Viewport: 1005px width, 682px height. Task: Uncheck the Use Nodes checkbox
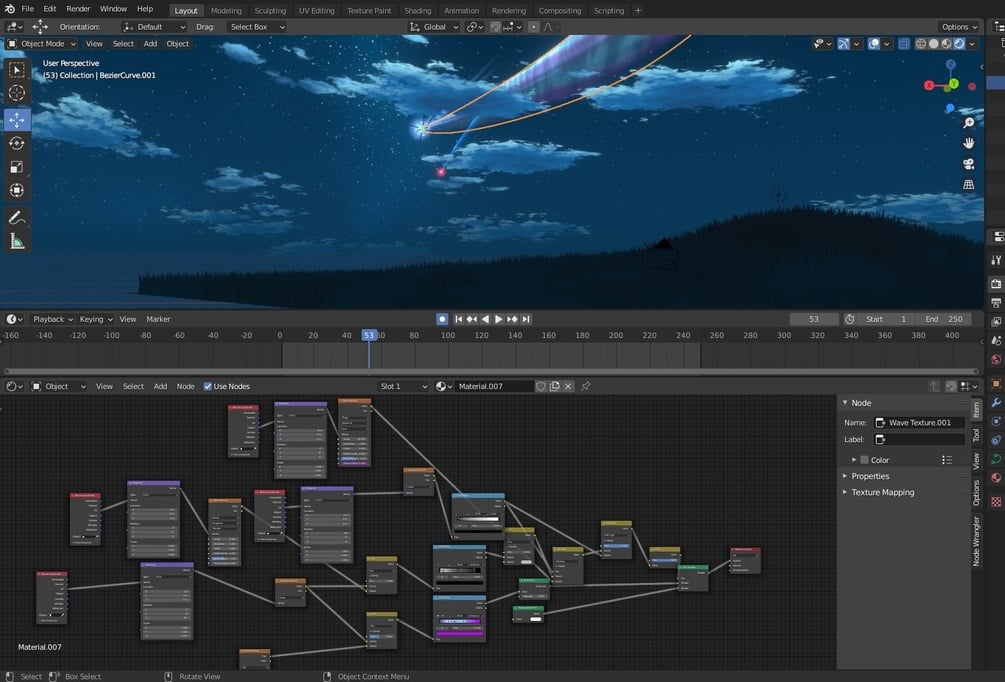pyautogui.click(x=208, y=386)
